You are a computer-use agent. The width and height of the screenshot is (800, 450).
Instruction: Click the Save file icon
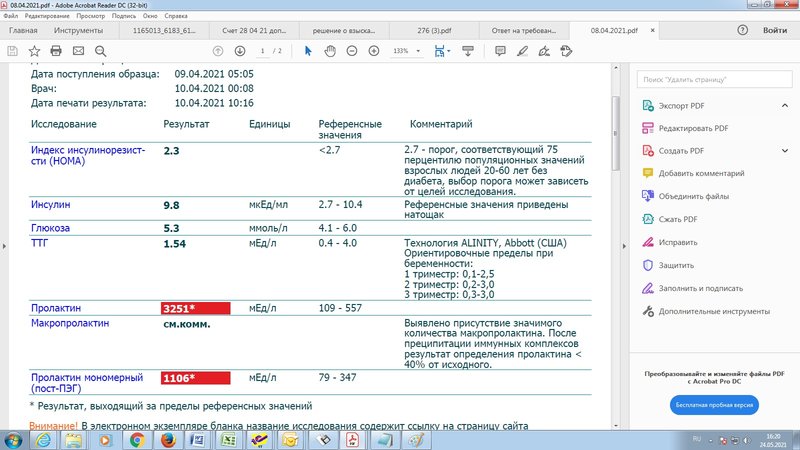pos(12,51)
